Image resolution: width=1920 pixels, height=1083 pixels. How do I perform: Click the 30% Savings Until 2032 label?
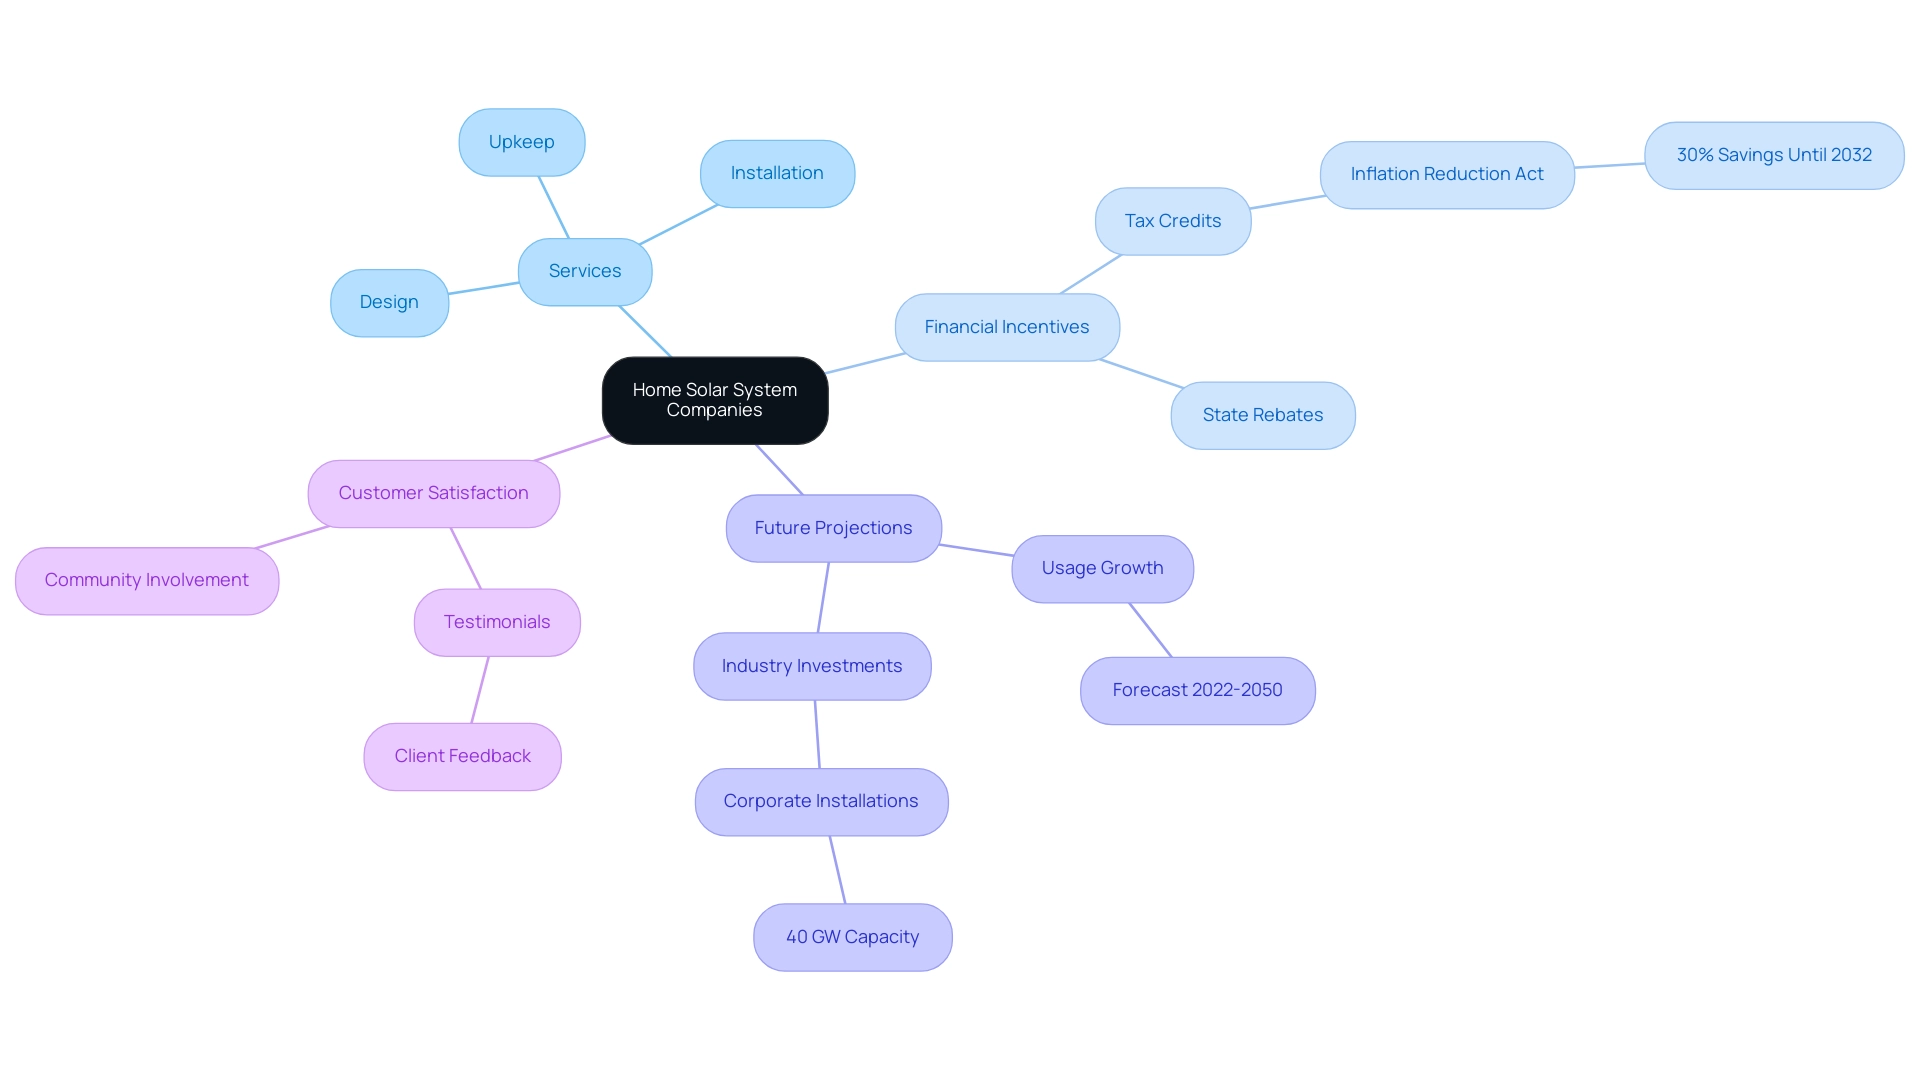click(1770, 154)
